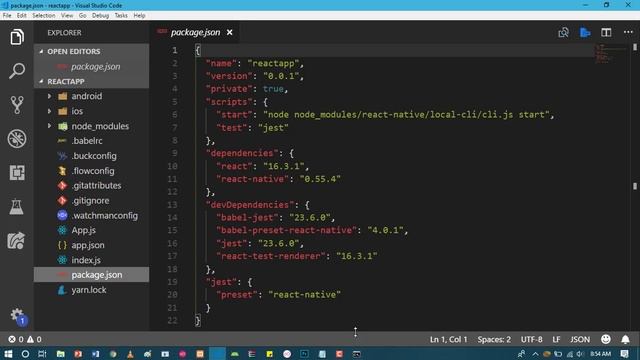Click the activity bar icon below the flask
This screenshot has height=360, width=640.
point(16,240)
